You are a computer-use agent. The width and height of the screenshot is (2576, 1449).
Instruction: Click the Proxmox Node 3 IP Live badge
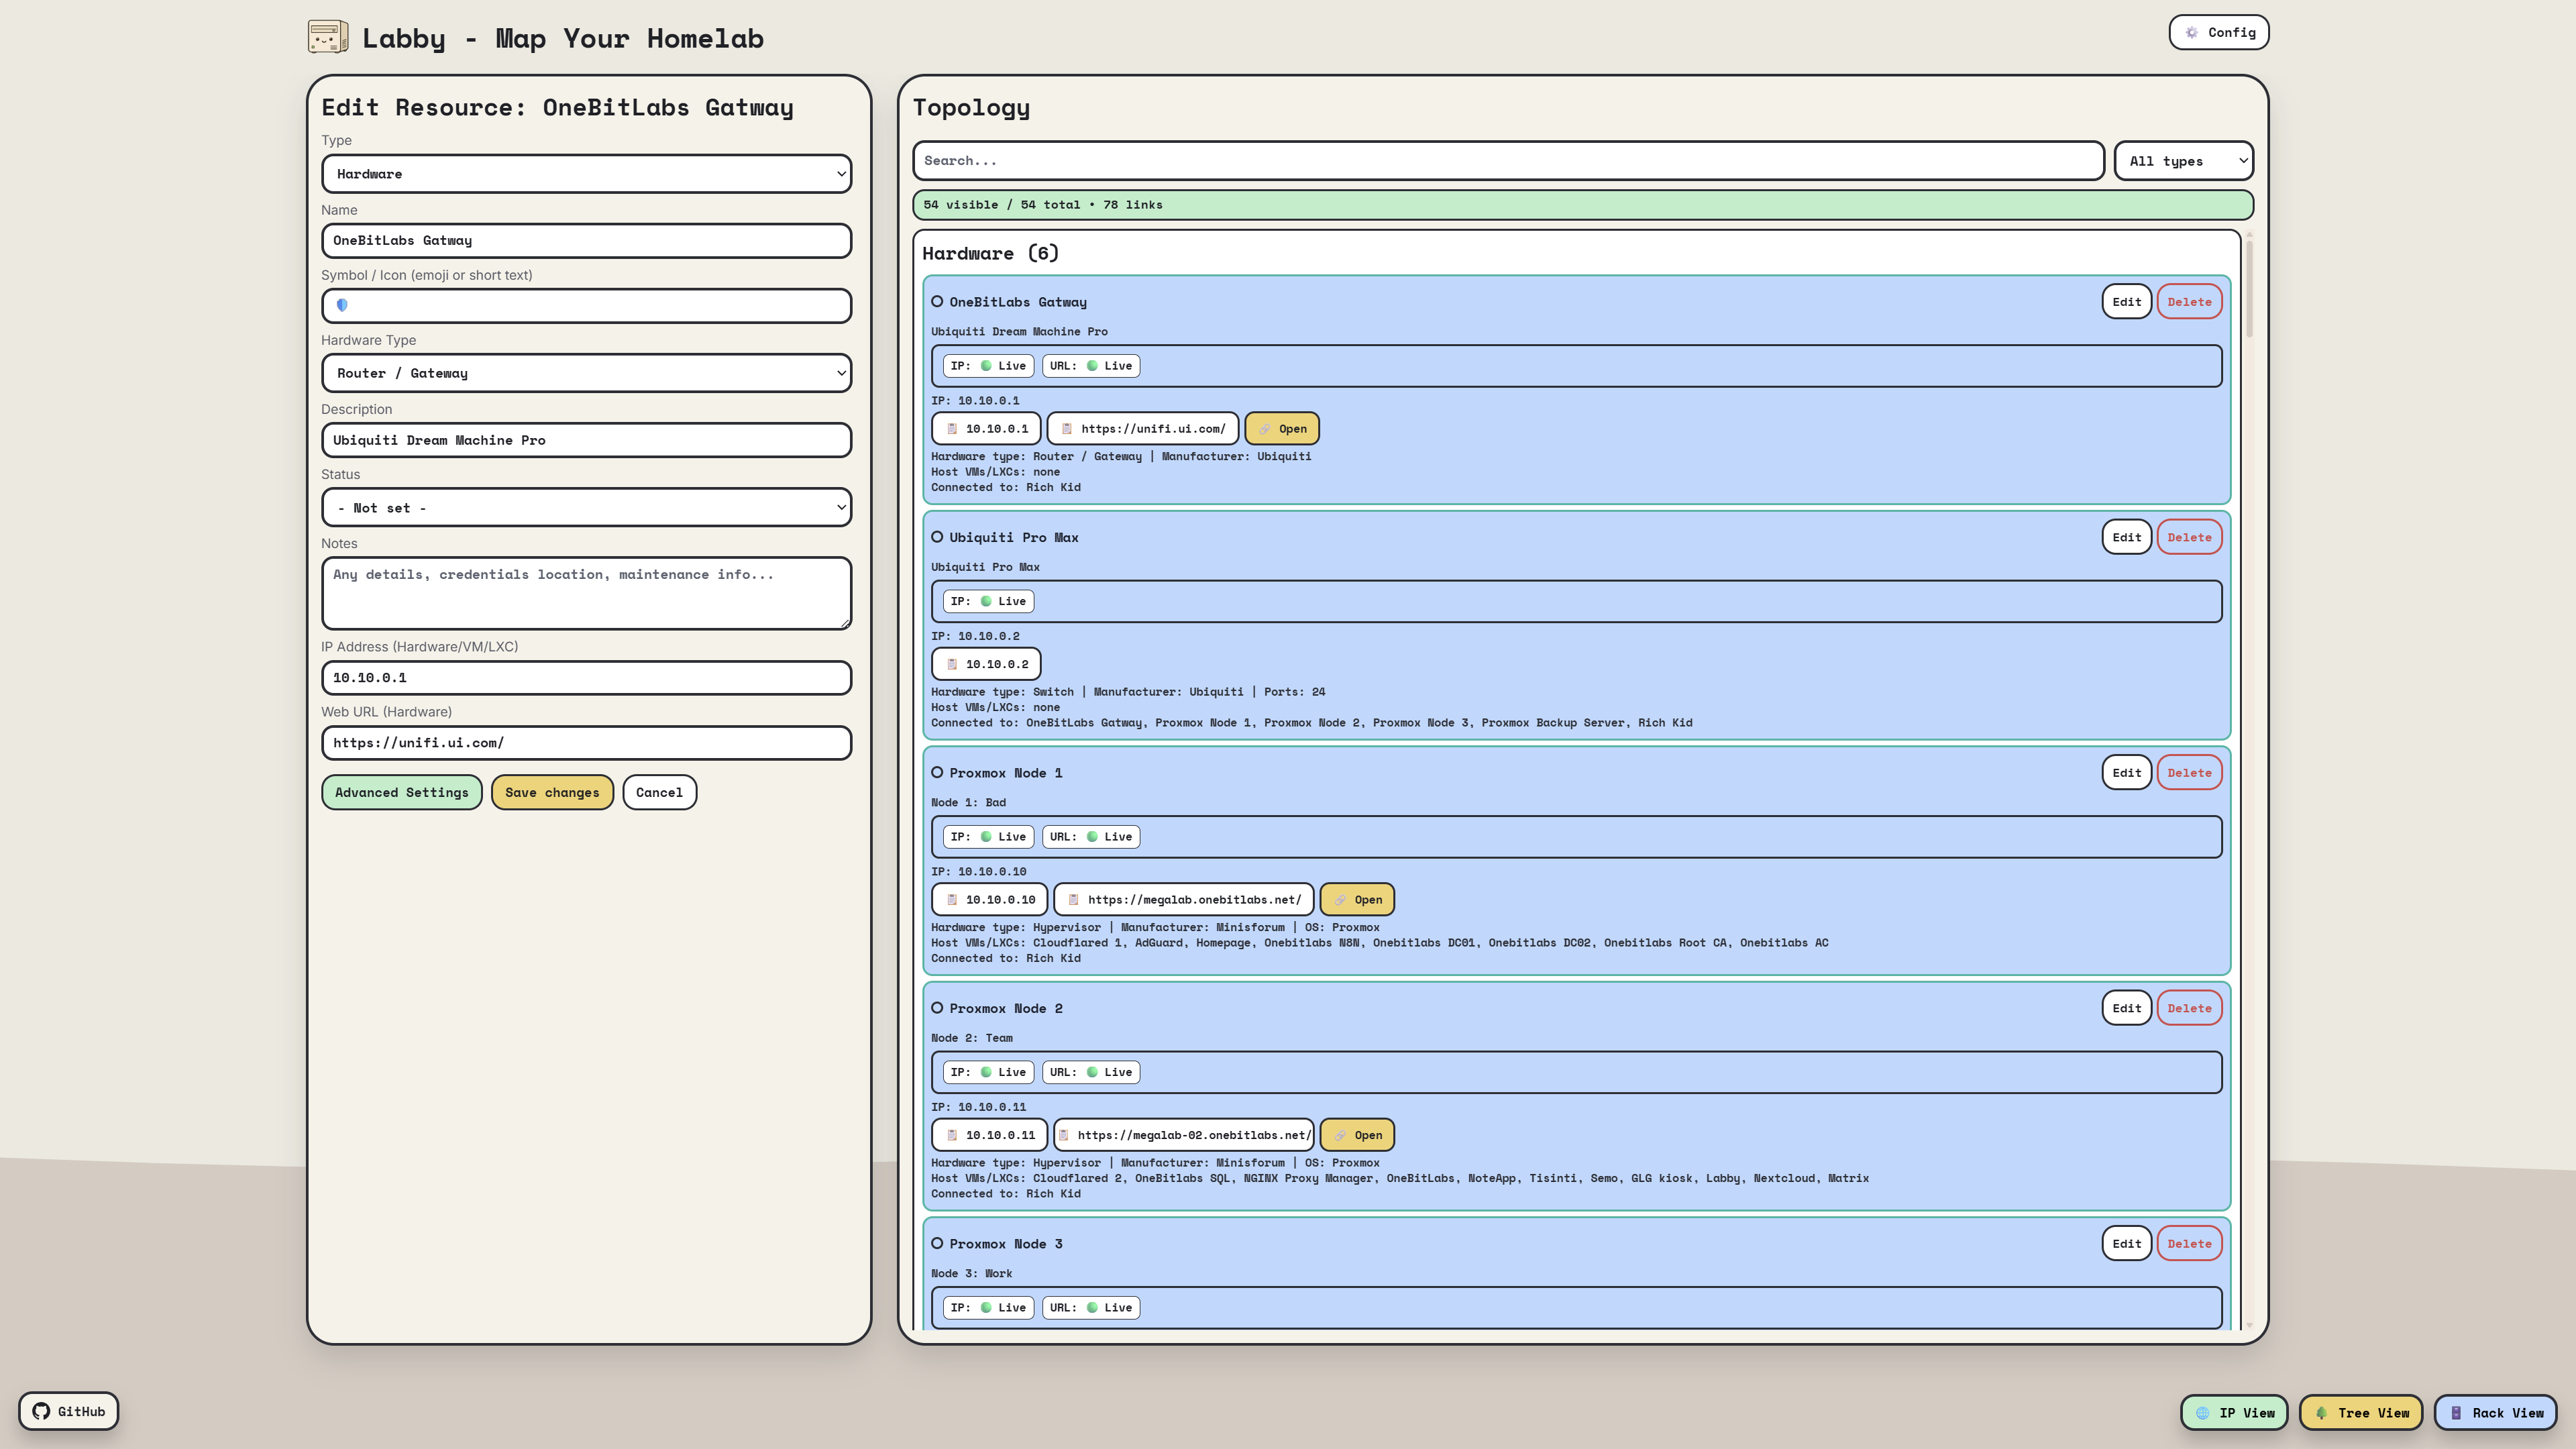(988, 1307)
